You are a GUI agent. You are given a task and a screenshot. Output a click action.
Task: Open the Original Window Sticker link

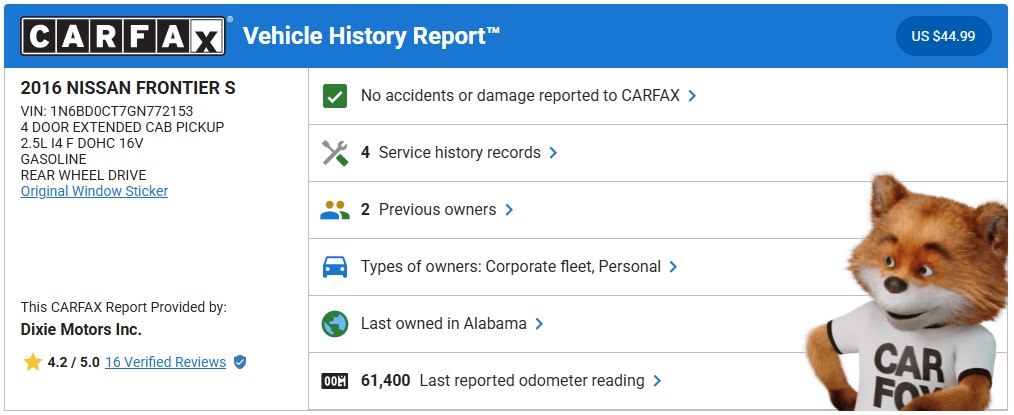click(94, 191)
